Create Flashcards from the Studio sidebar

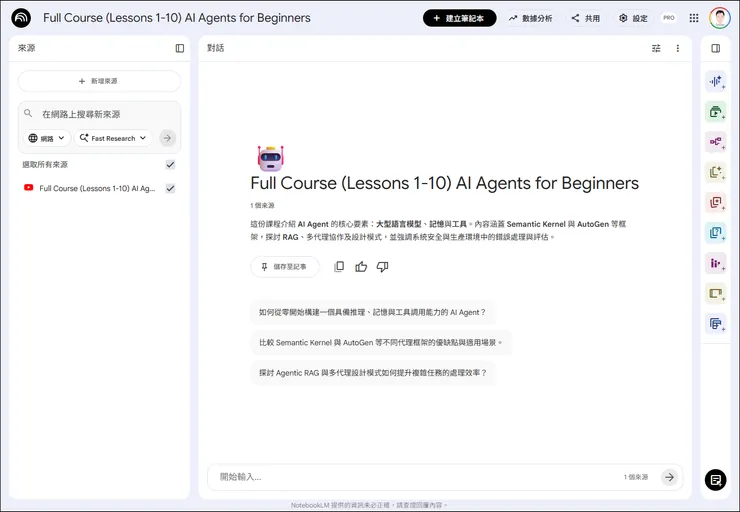[x=715, y=202]
